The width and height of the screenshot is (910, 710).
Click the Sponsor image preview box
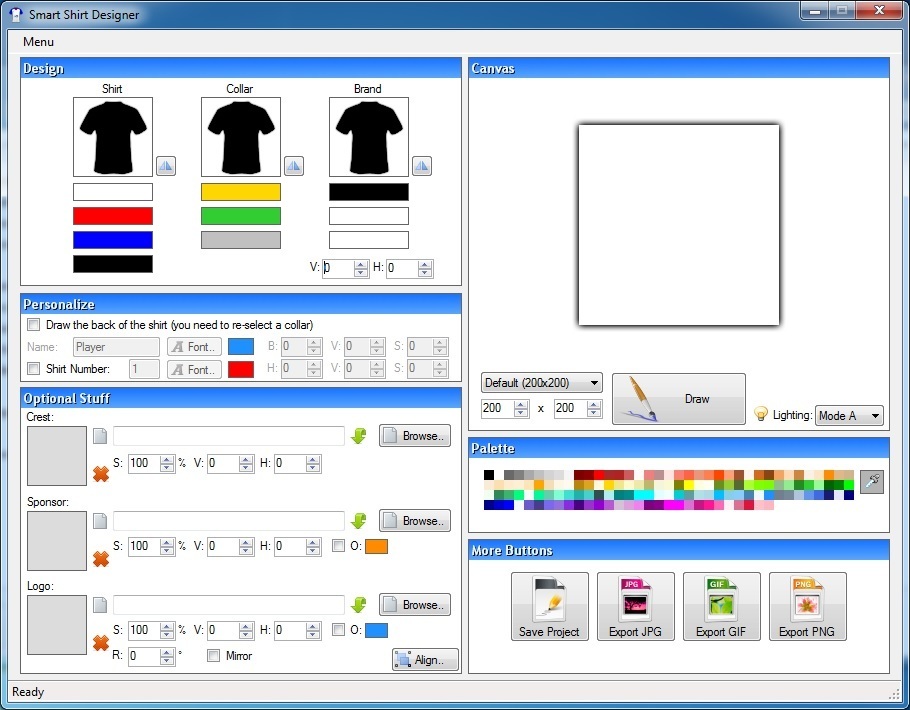57,541
